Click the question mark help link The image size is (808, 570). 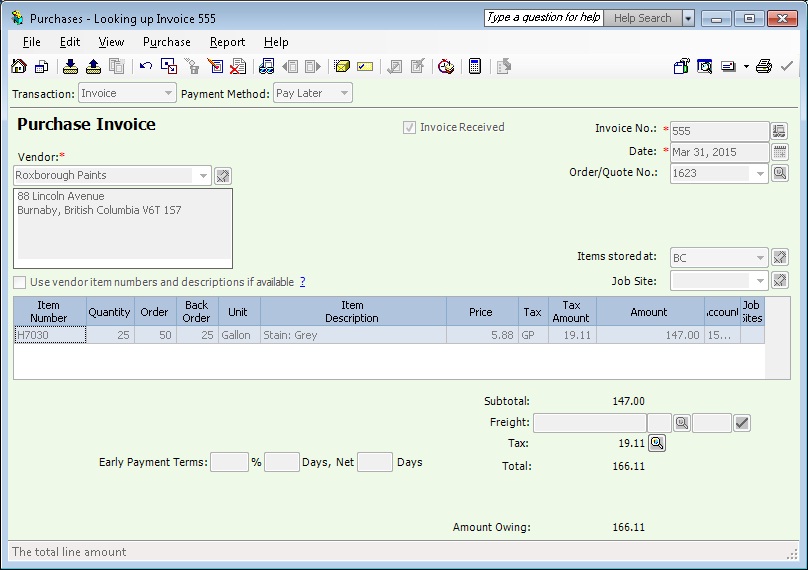click(x=302, y=282)
